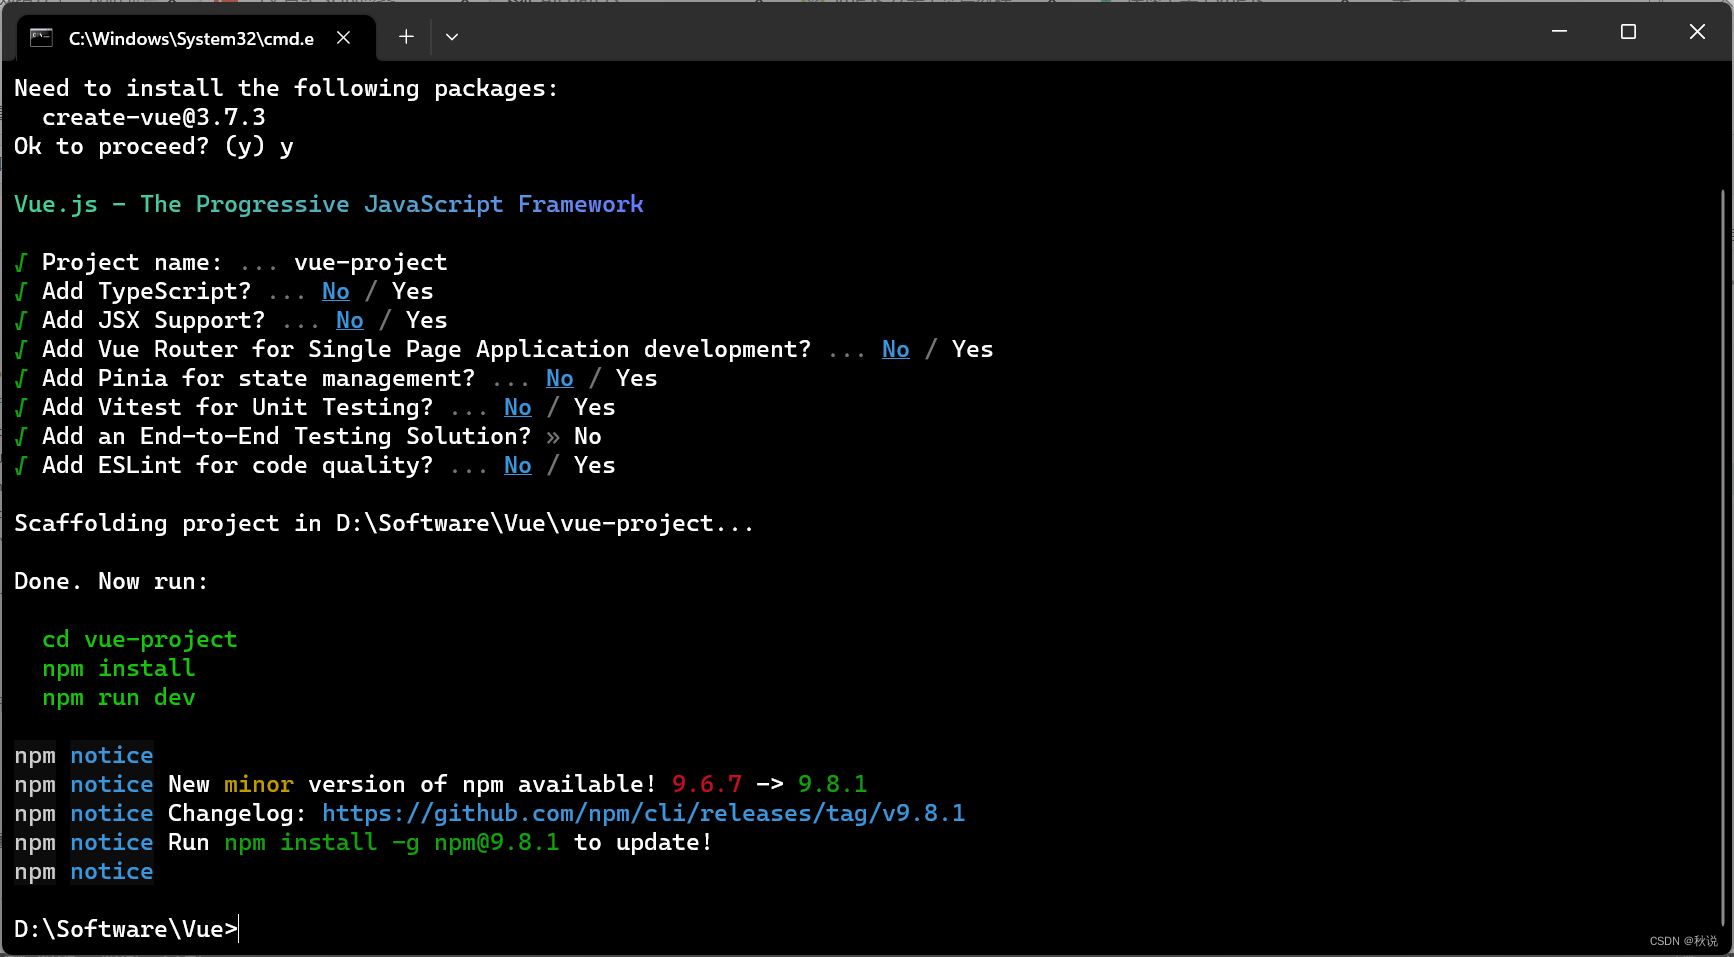The width and height of the screenshot is (1734, 957).
Task: Click the 'No' answer for JSX Support
Action: click(x=350, y=320)
